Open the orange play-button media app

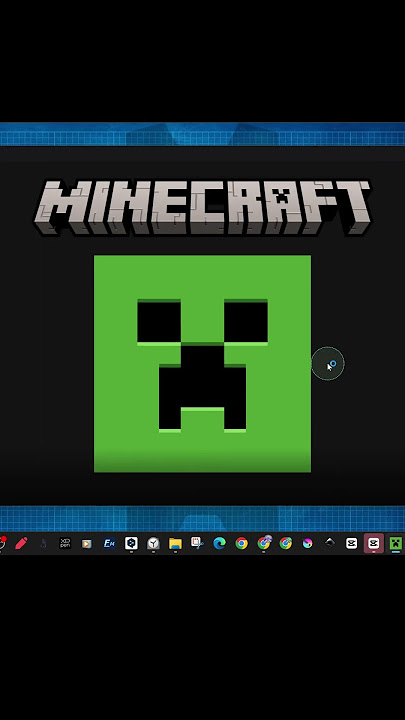(87, 544)
